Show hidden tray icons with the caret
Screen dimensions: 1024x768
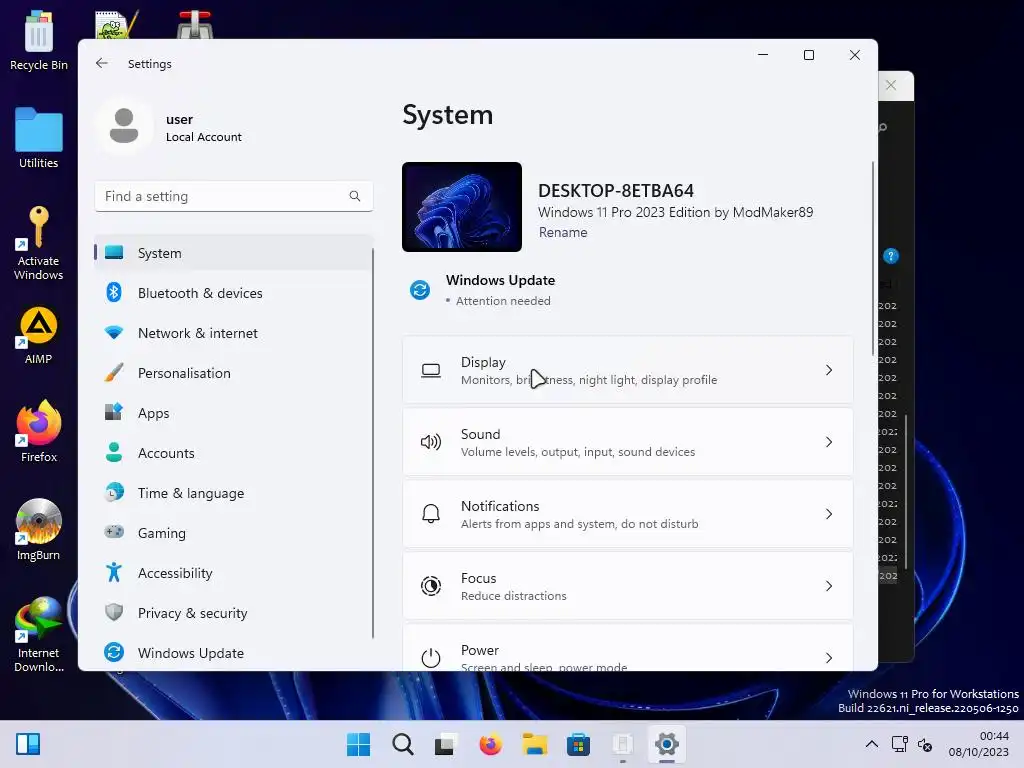tap(871, 744)
